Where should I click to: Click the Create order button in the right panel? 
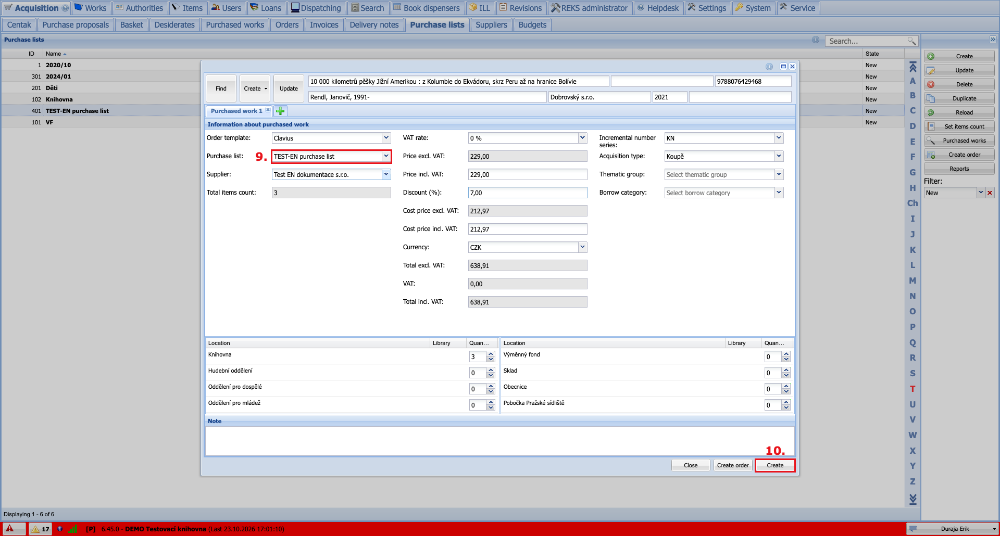click(959, 154)
